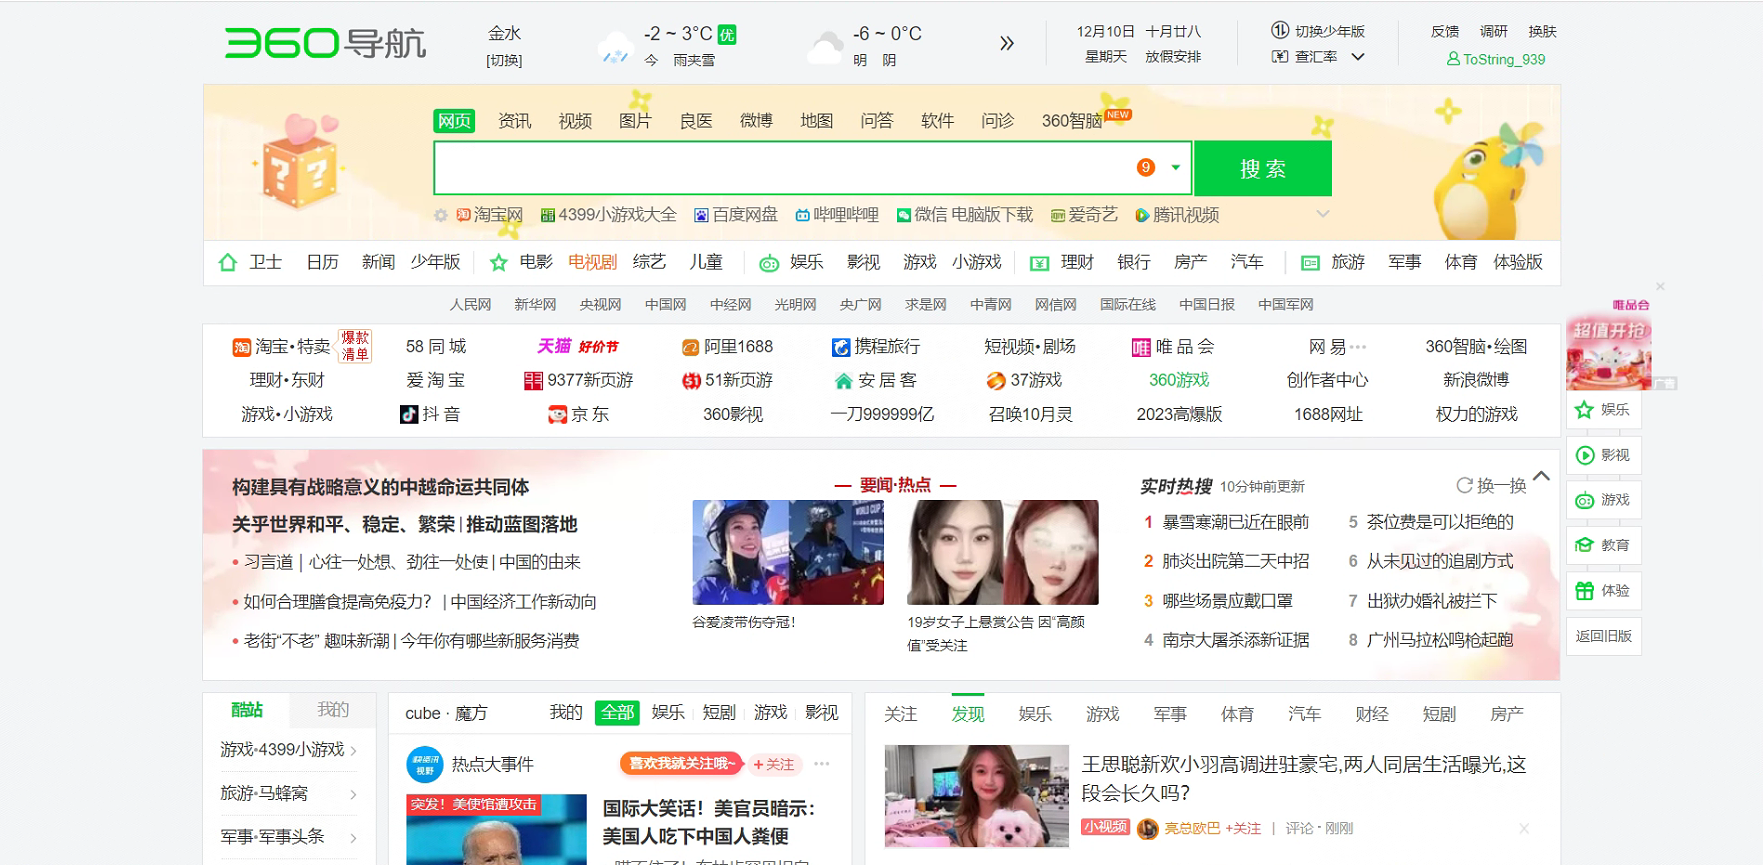Follow 热点大事件 with +关注
The height and width of the screenshot is (865, 1763).
[774, 764]
